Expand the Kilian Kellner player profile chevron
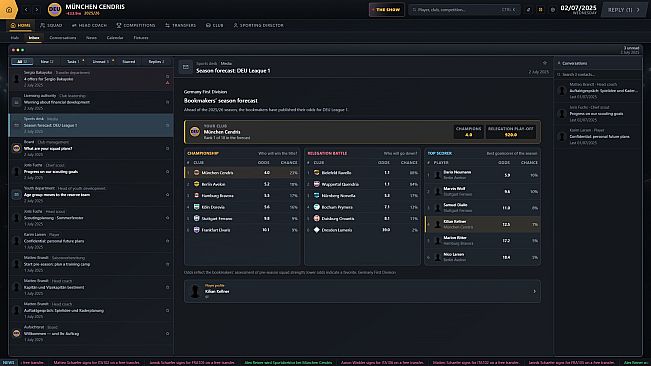The width and height of the screenshot is (651, 366). click(534, 291)
